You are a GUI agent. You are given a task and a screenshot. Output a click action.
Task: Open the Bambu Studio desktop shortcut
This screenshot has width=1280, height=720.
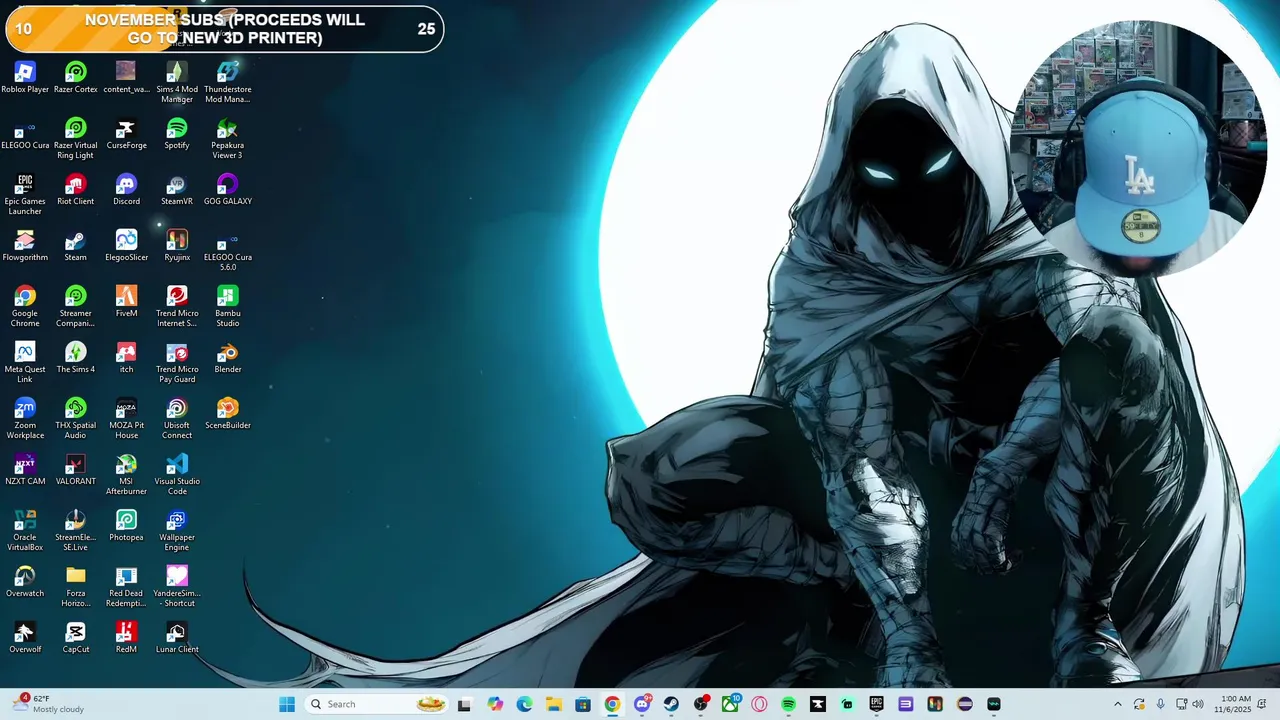(x=228, y=306)
